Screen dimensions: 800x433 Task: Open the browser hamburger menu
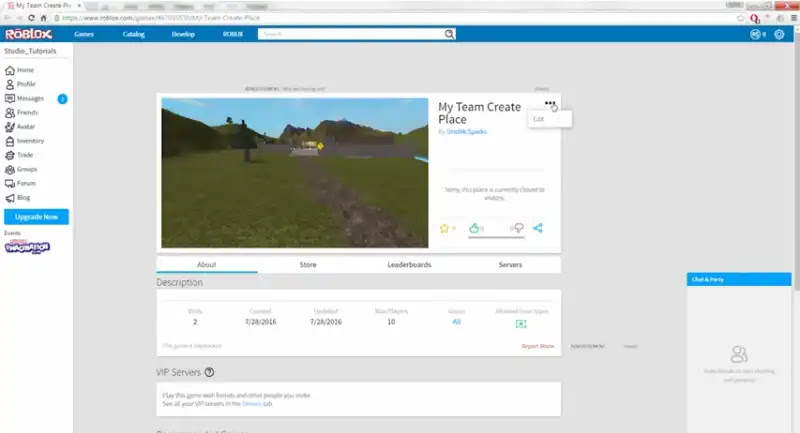point(794,18)
